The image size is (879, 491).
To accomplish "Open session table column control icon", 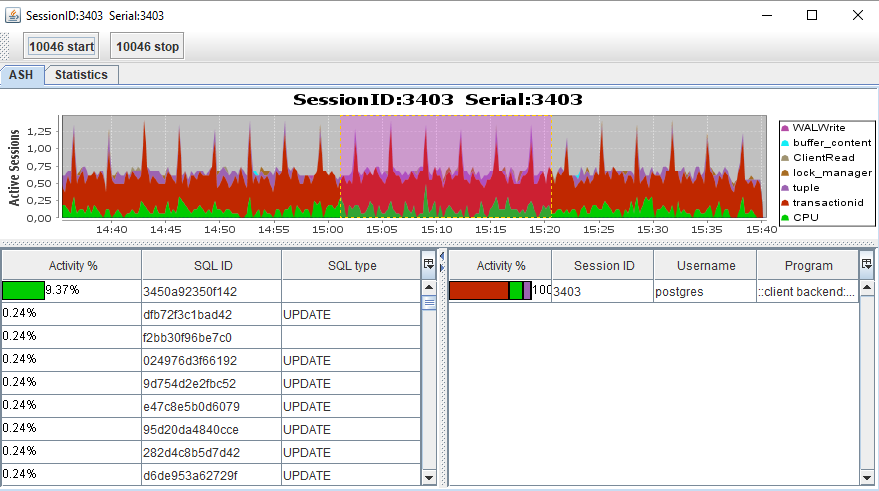I will point(867,264).
